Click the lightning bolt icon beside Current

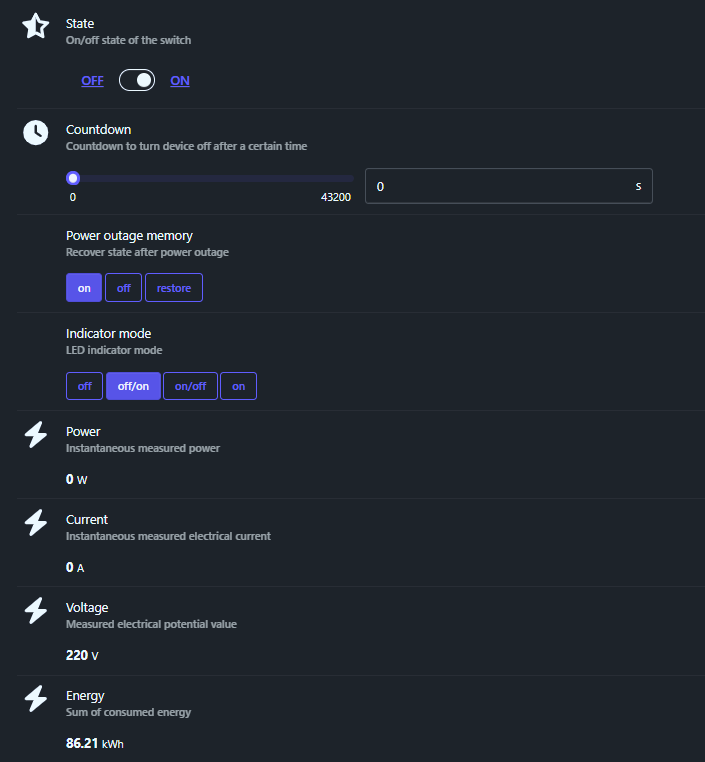pos(36,523)
